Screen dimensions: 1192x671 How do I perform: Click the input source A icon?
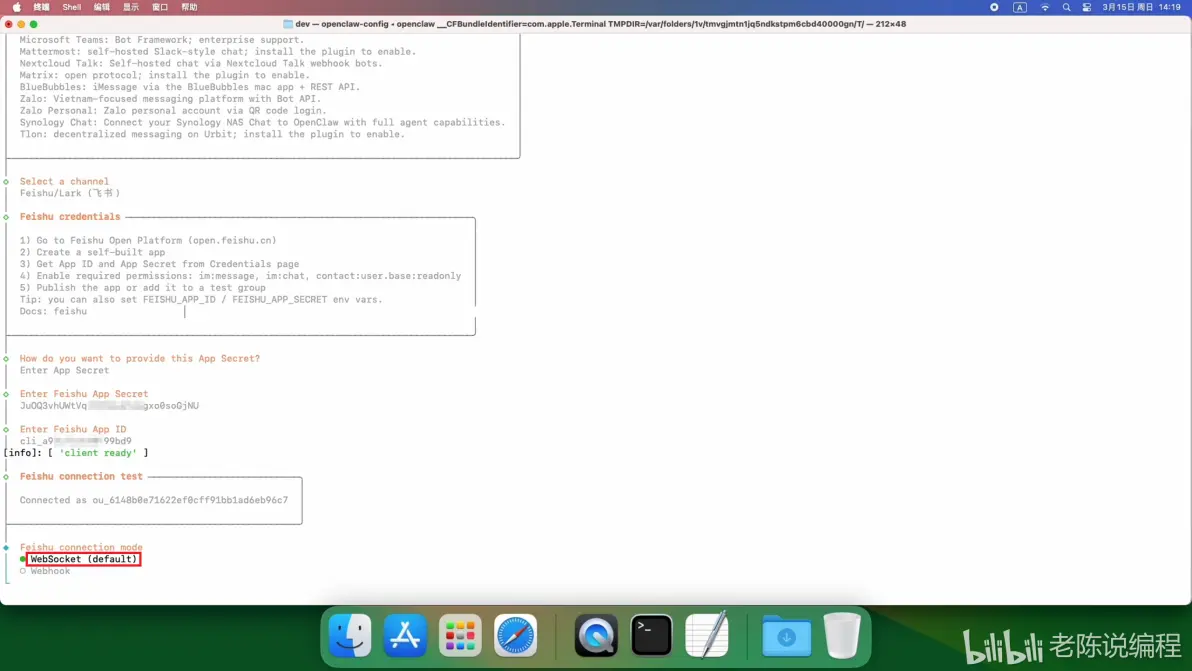[1019, 7]
